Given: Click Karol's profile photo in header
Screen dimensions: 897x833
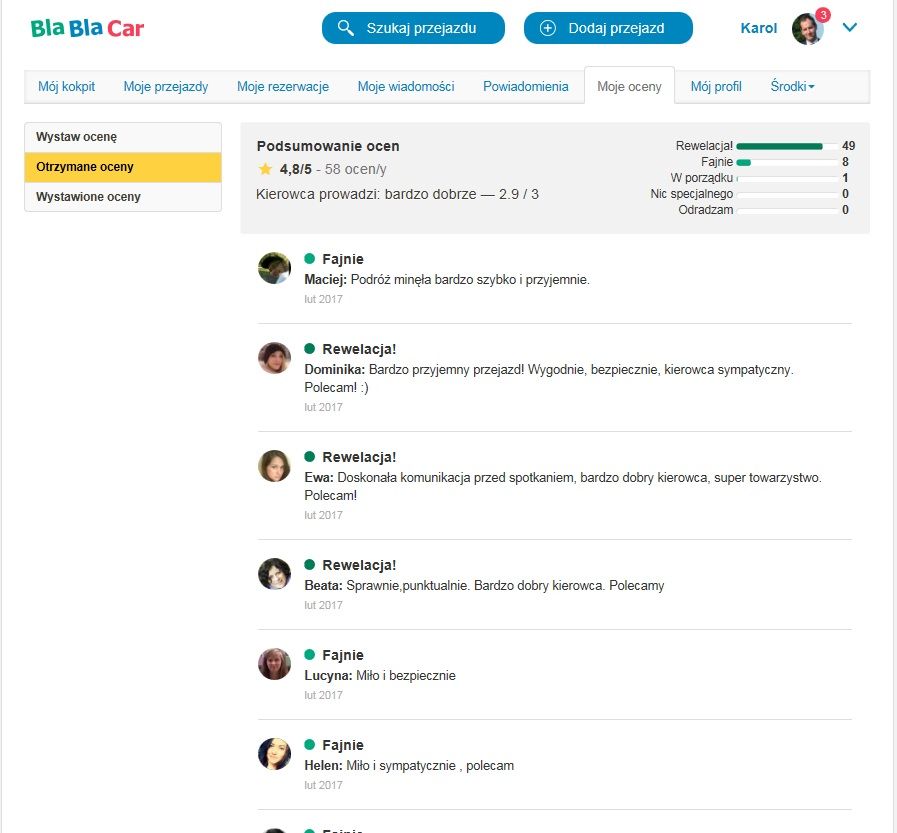Looking at the screenshot, I should (807, 29).
